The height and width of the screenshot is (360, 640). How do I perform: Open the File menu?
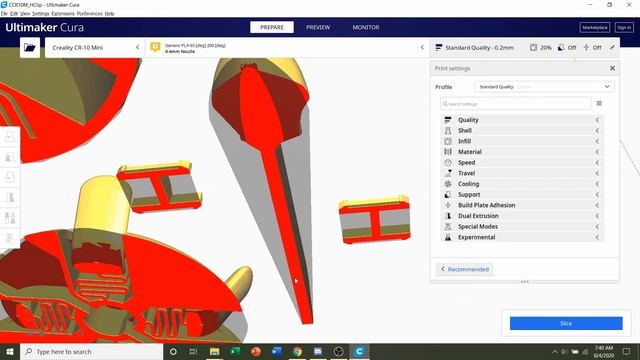[4, 13]
